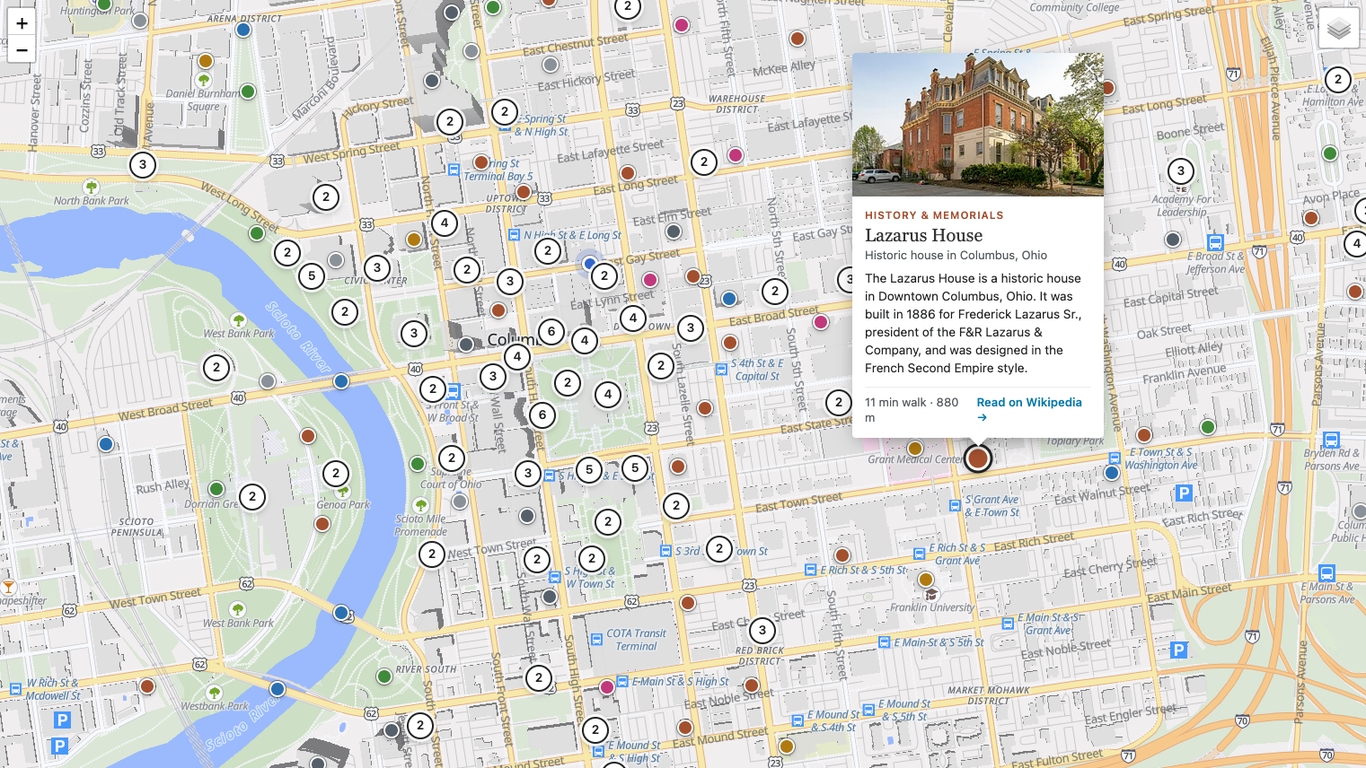Viewport: 1366px width, 768px height.
Task: Open the brown pin right of Topiary Park label
Action: click(x=1144, y=435)
